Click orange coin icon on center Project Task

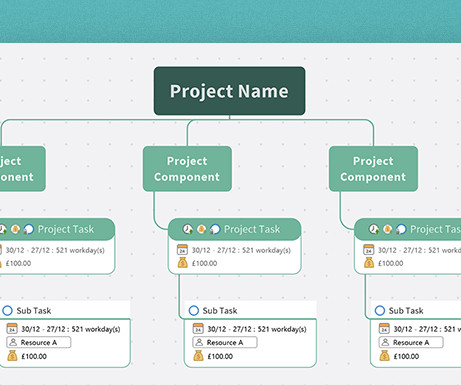point(201,229)
